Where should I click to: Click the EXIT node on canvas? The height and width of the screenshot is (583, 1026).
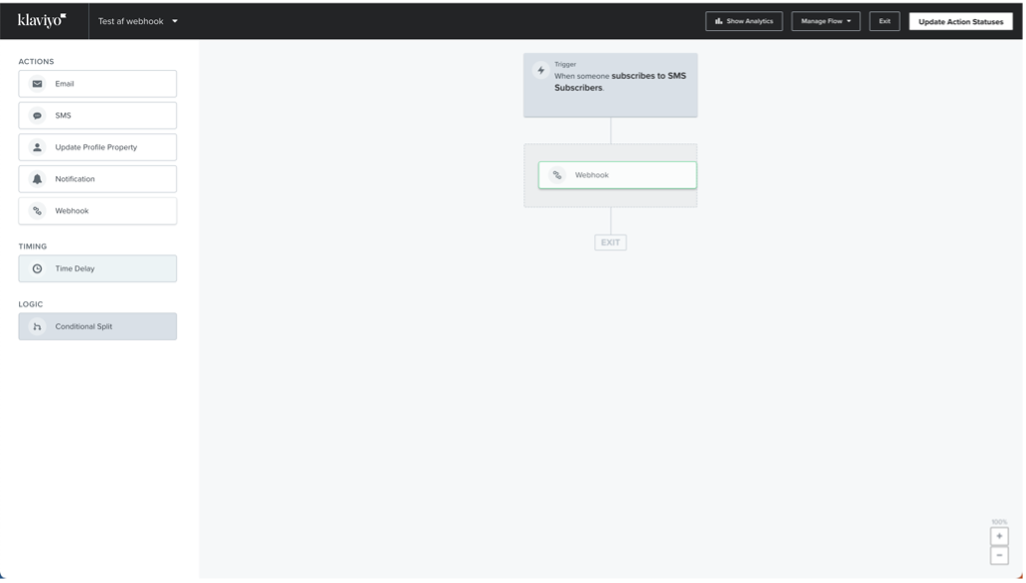pos(610,242)
